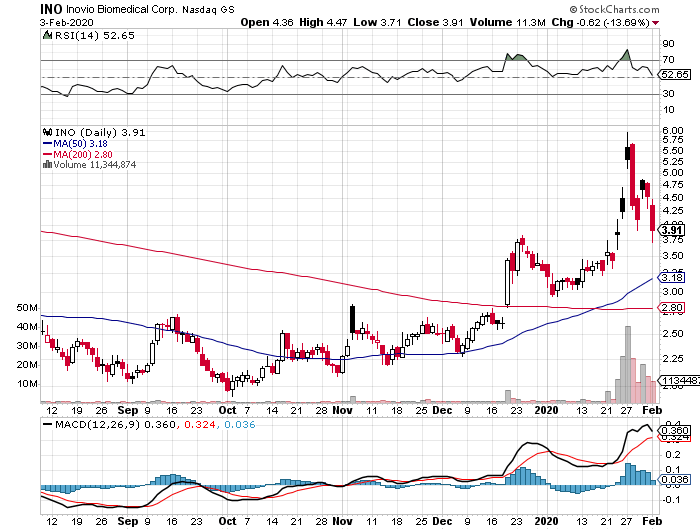Click the Volume 11,344,874 legend text

click(95, 165)
